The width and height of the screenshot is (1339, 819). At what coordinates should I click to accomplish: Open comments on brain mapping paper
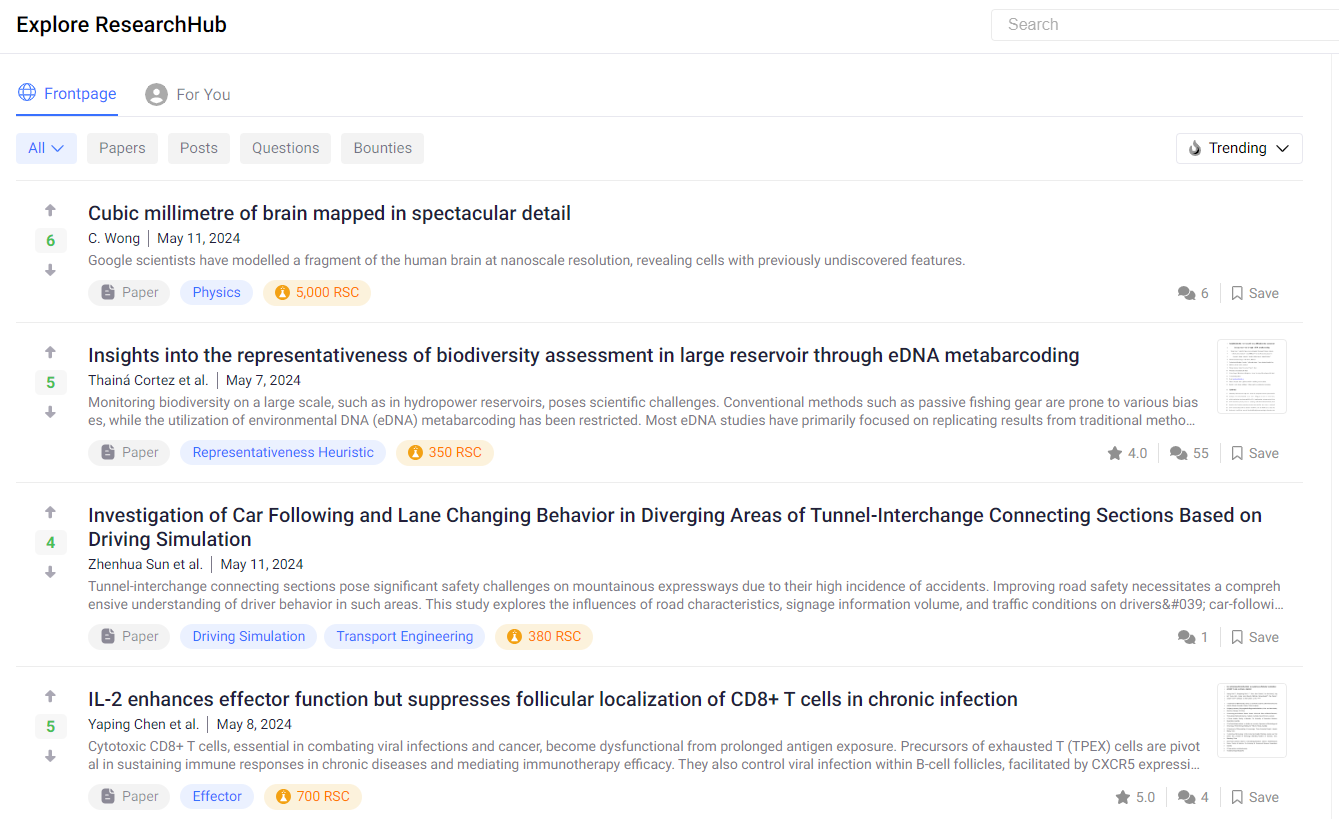(x=1193, y=293)
